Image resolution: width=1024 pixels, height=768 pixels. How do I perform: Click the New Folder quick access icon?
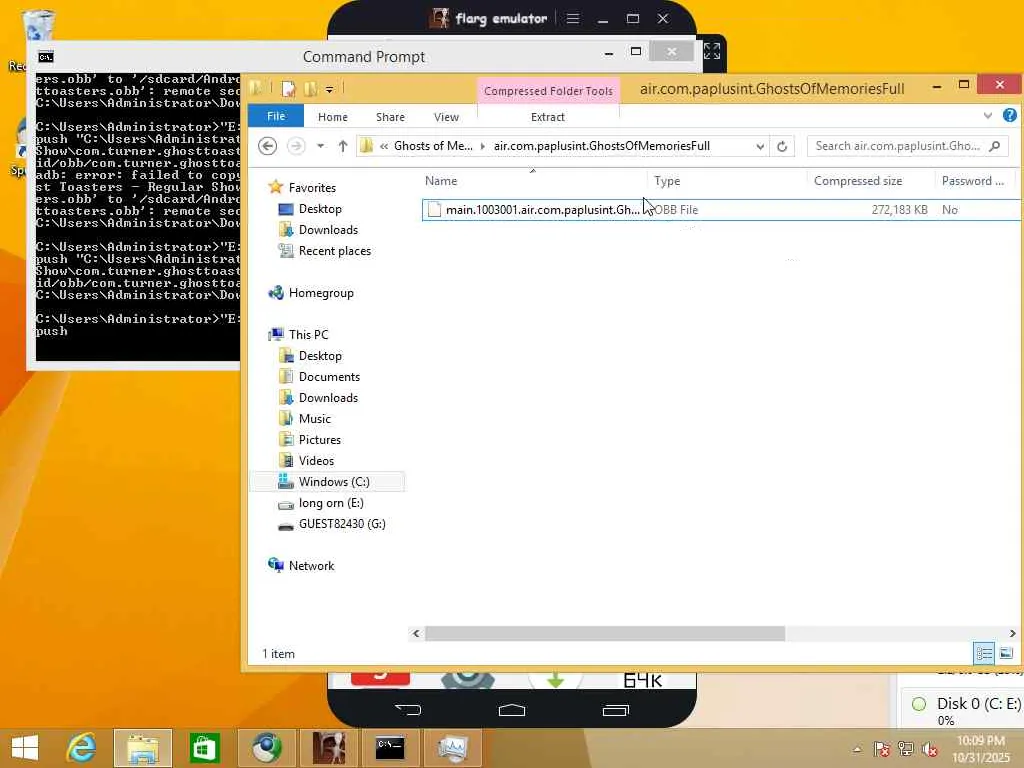[311, 89]
